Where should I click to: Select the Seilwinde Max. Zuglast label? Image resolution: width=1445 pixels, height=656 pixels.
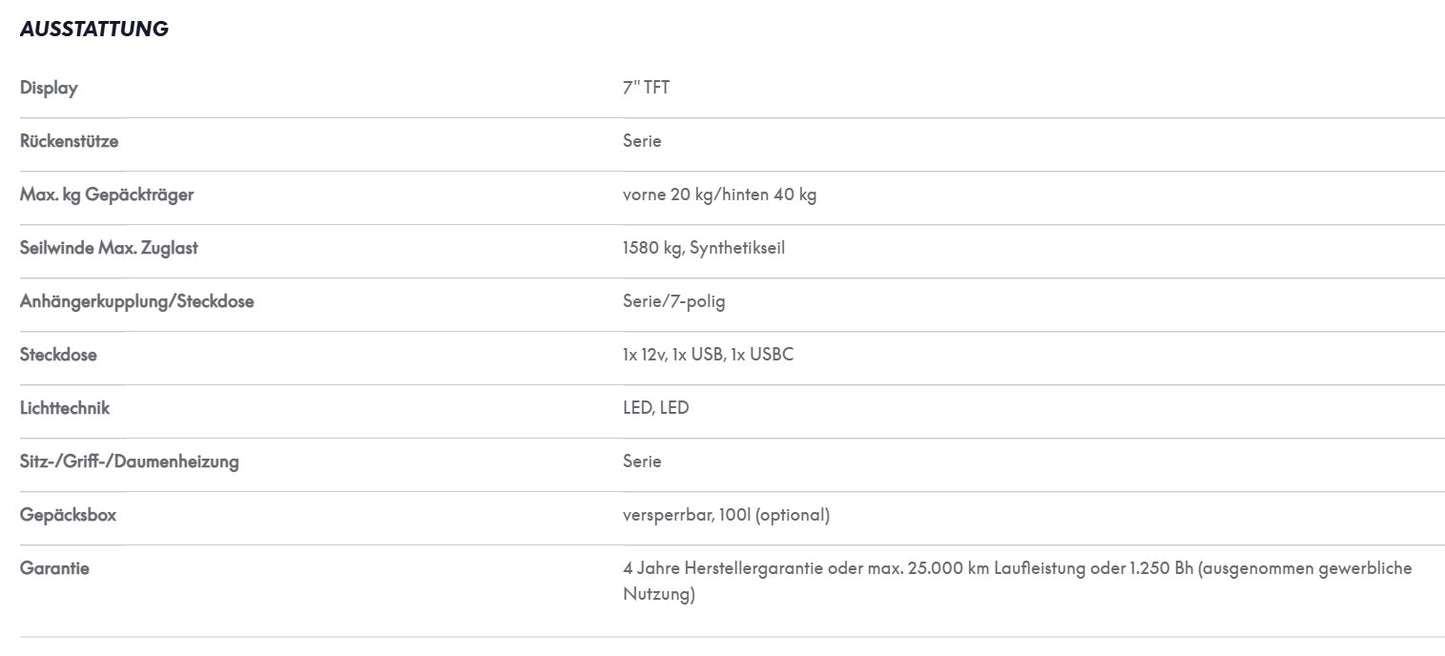tap(109, 248)
